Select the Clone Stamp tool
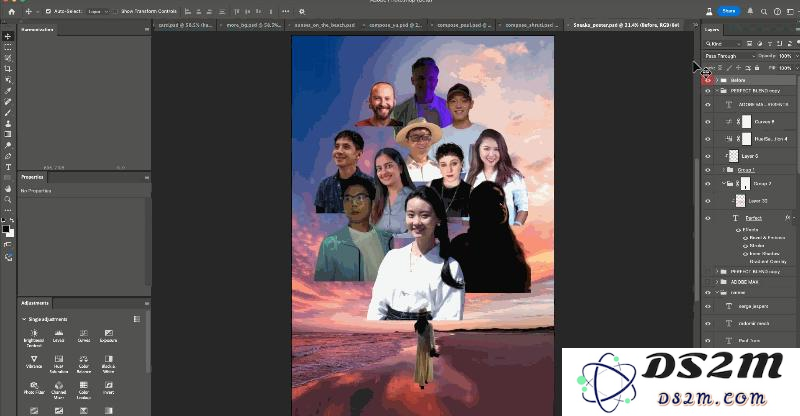 (x=8, y=124)
